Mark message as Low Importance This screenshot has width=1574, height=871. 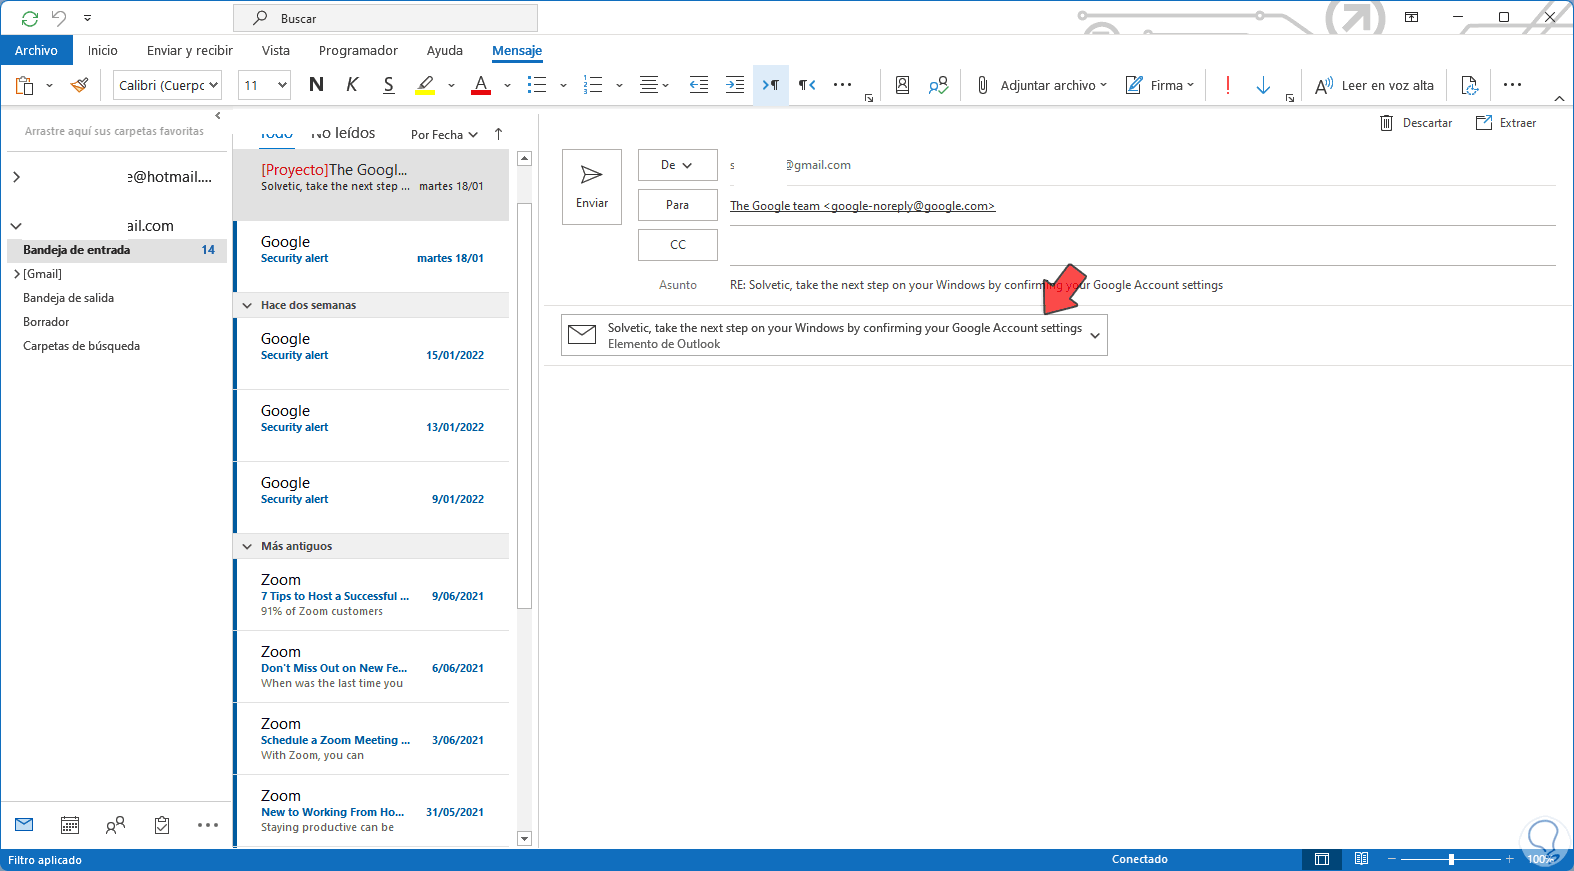tap(1263, 86)
